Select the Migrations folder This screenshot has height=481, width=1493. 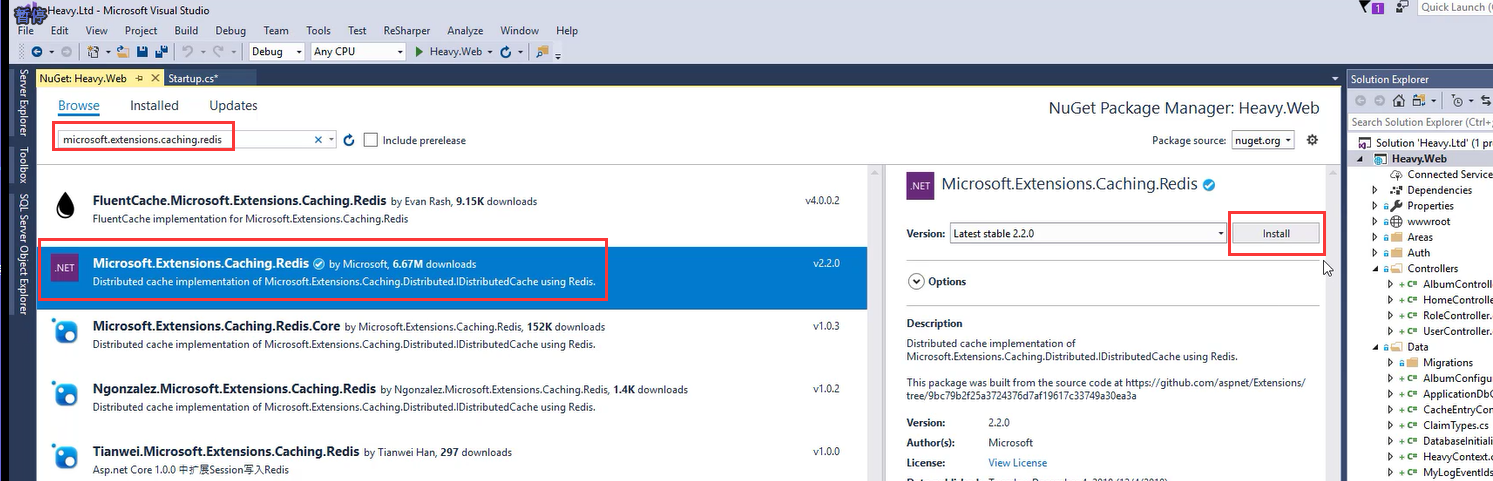pos(1447,362)
